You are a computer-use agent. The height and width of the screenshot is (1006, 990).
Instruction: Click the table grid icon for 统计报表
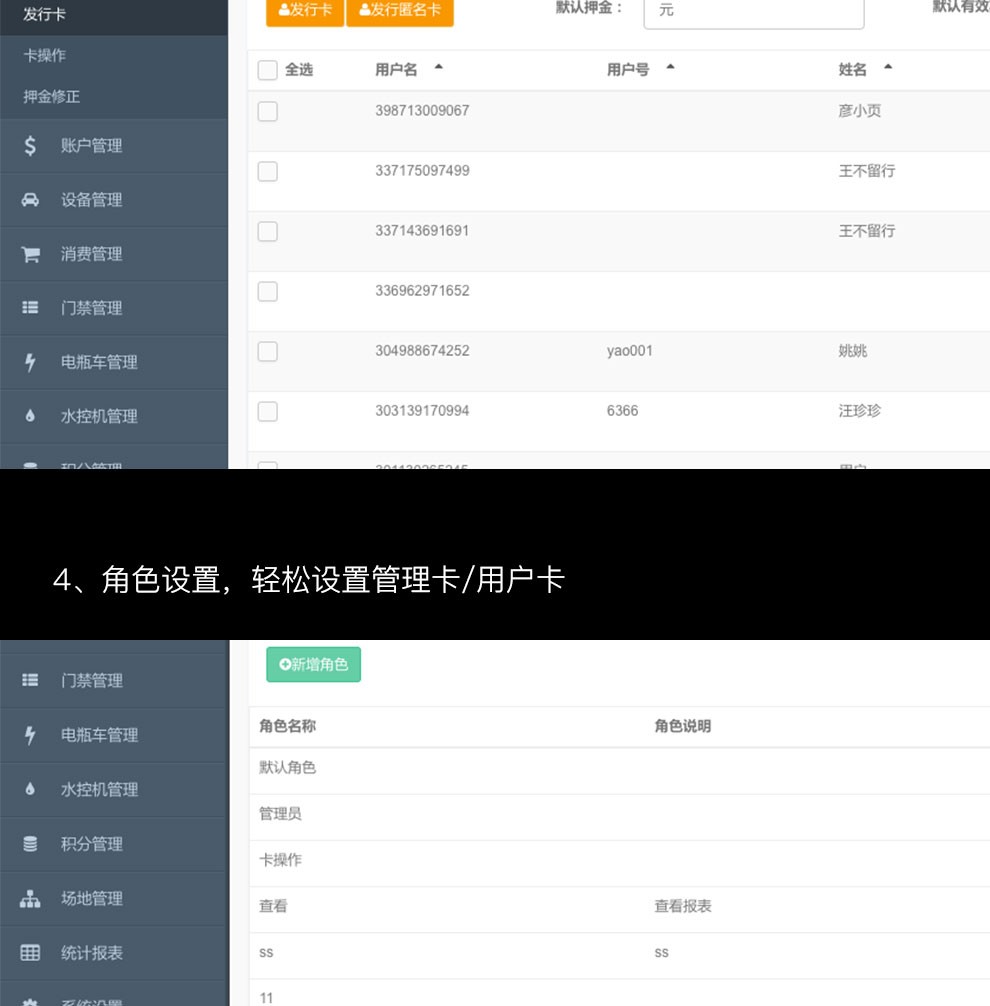(30, 953)
